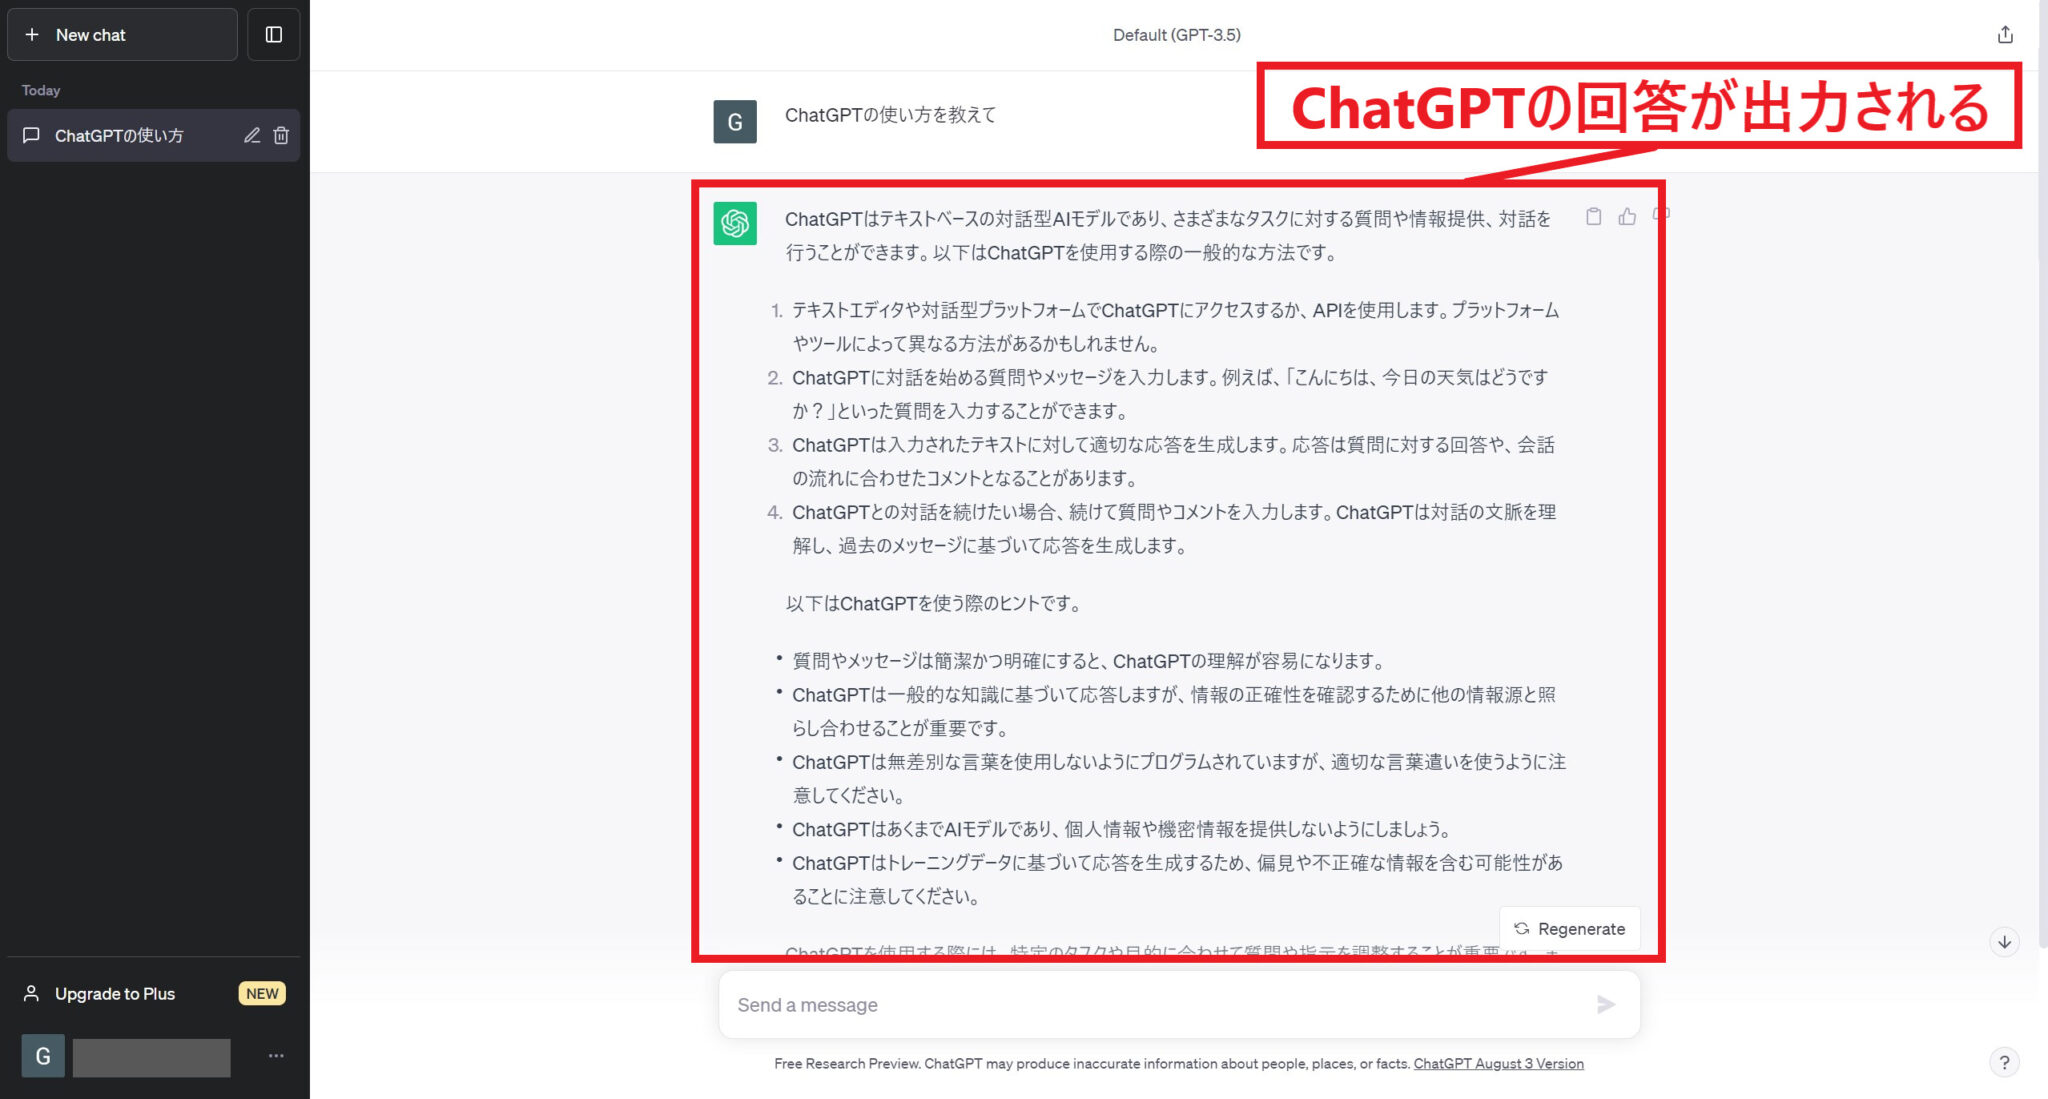Open the share icon at top right
This screenshot has width=2048, height=1099.
(2005, 33)
